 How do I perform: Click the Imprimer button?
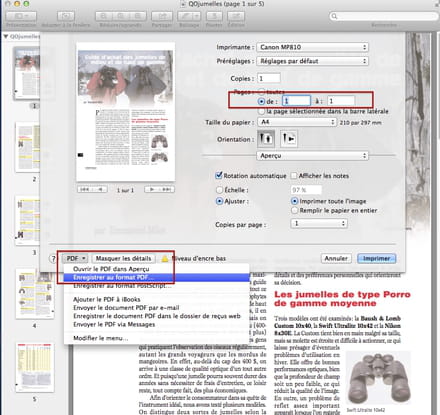click(x=377, y=258)
